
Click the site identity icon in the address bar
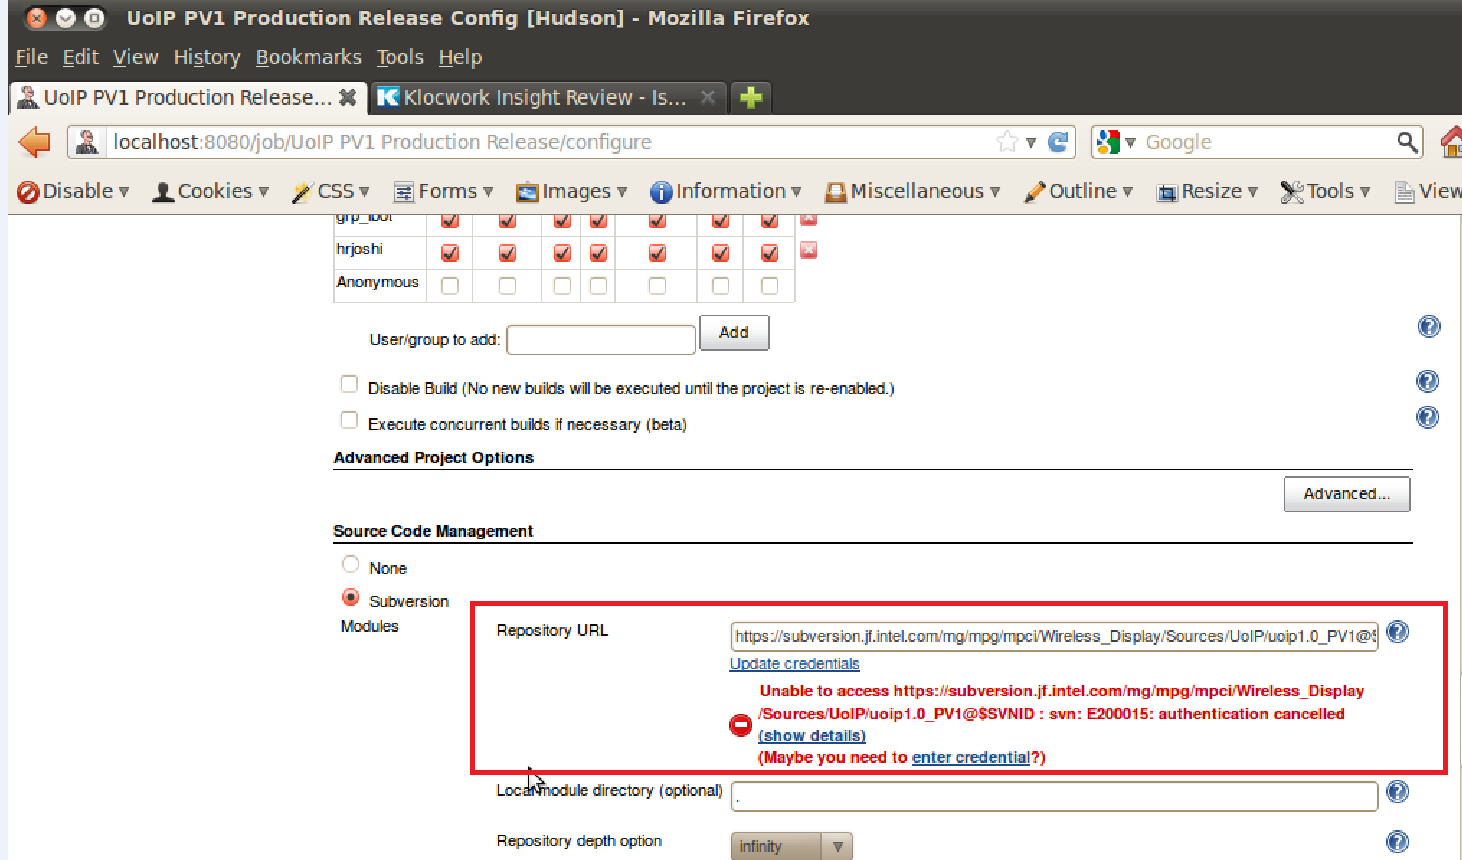click(87, 142)
